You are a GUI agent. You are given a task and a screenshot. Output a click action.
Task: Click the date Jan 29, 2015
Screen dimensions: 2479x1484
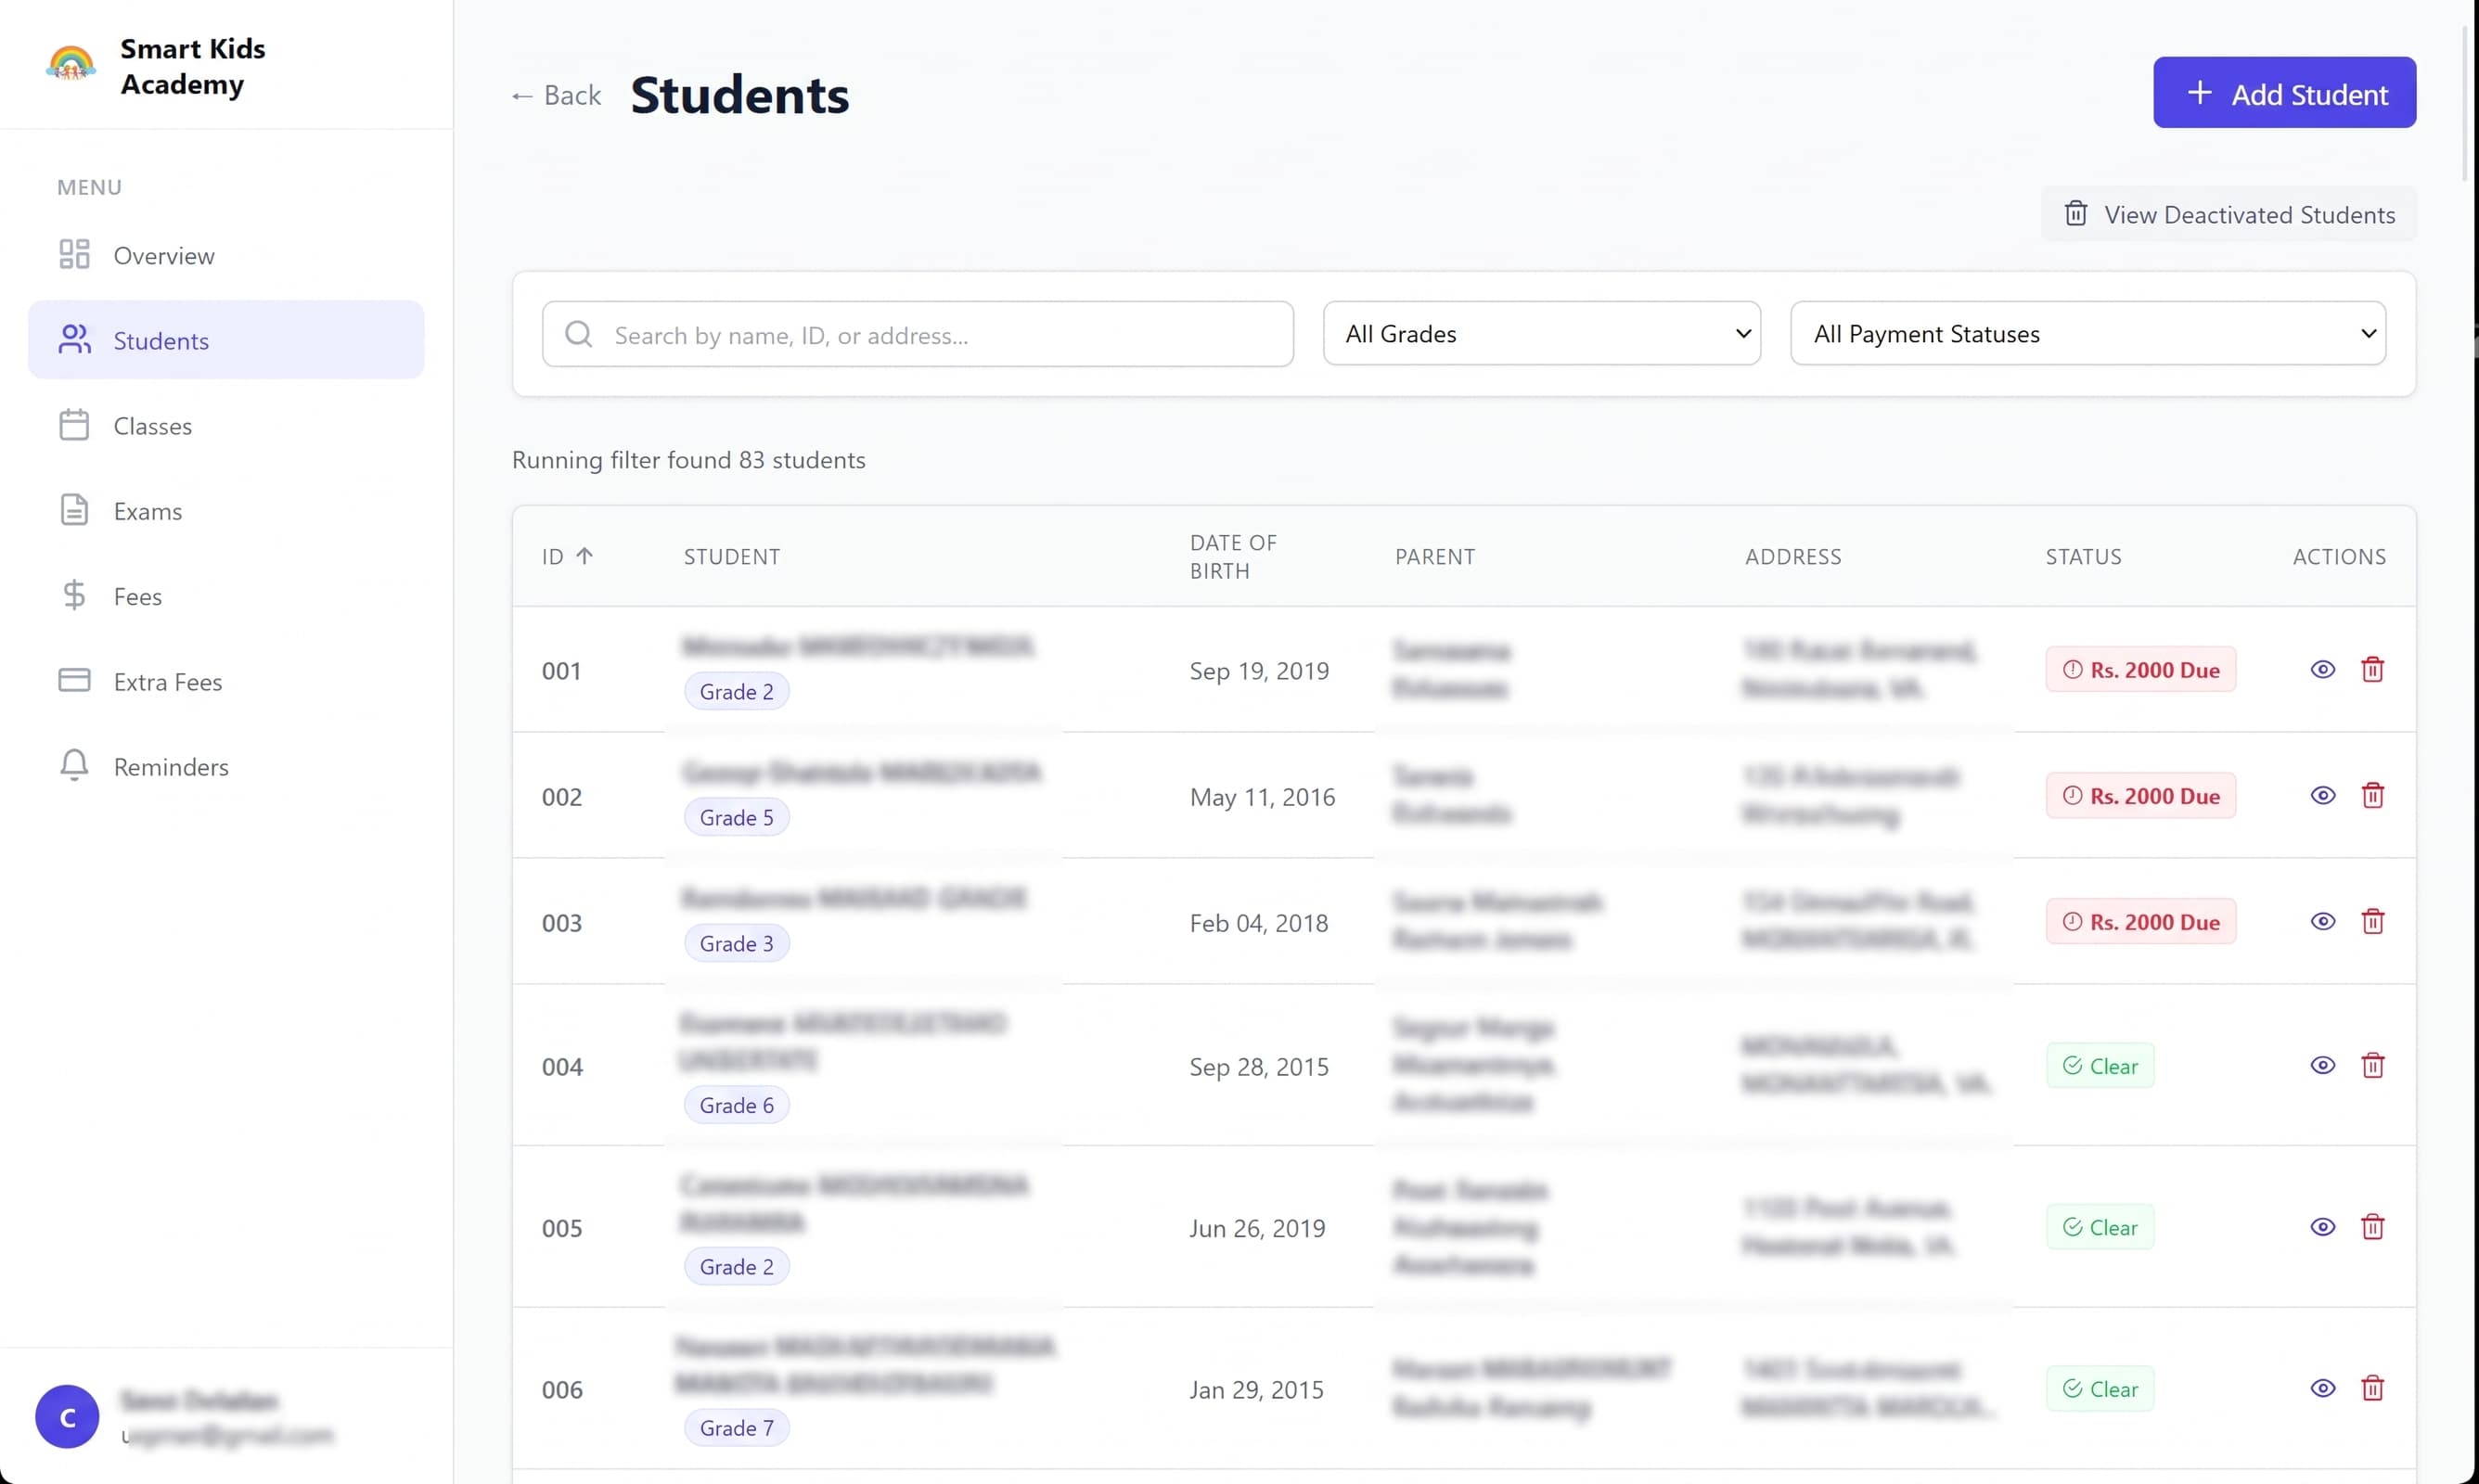(x=1256, y=1389)
